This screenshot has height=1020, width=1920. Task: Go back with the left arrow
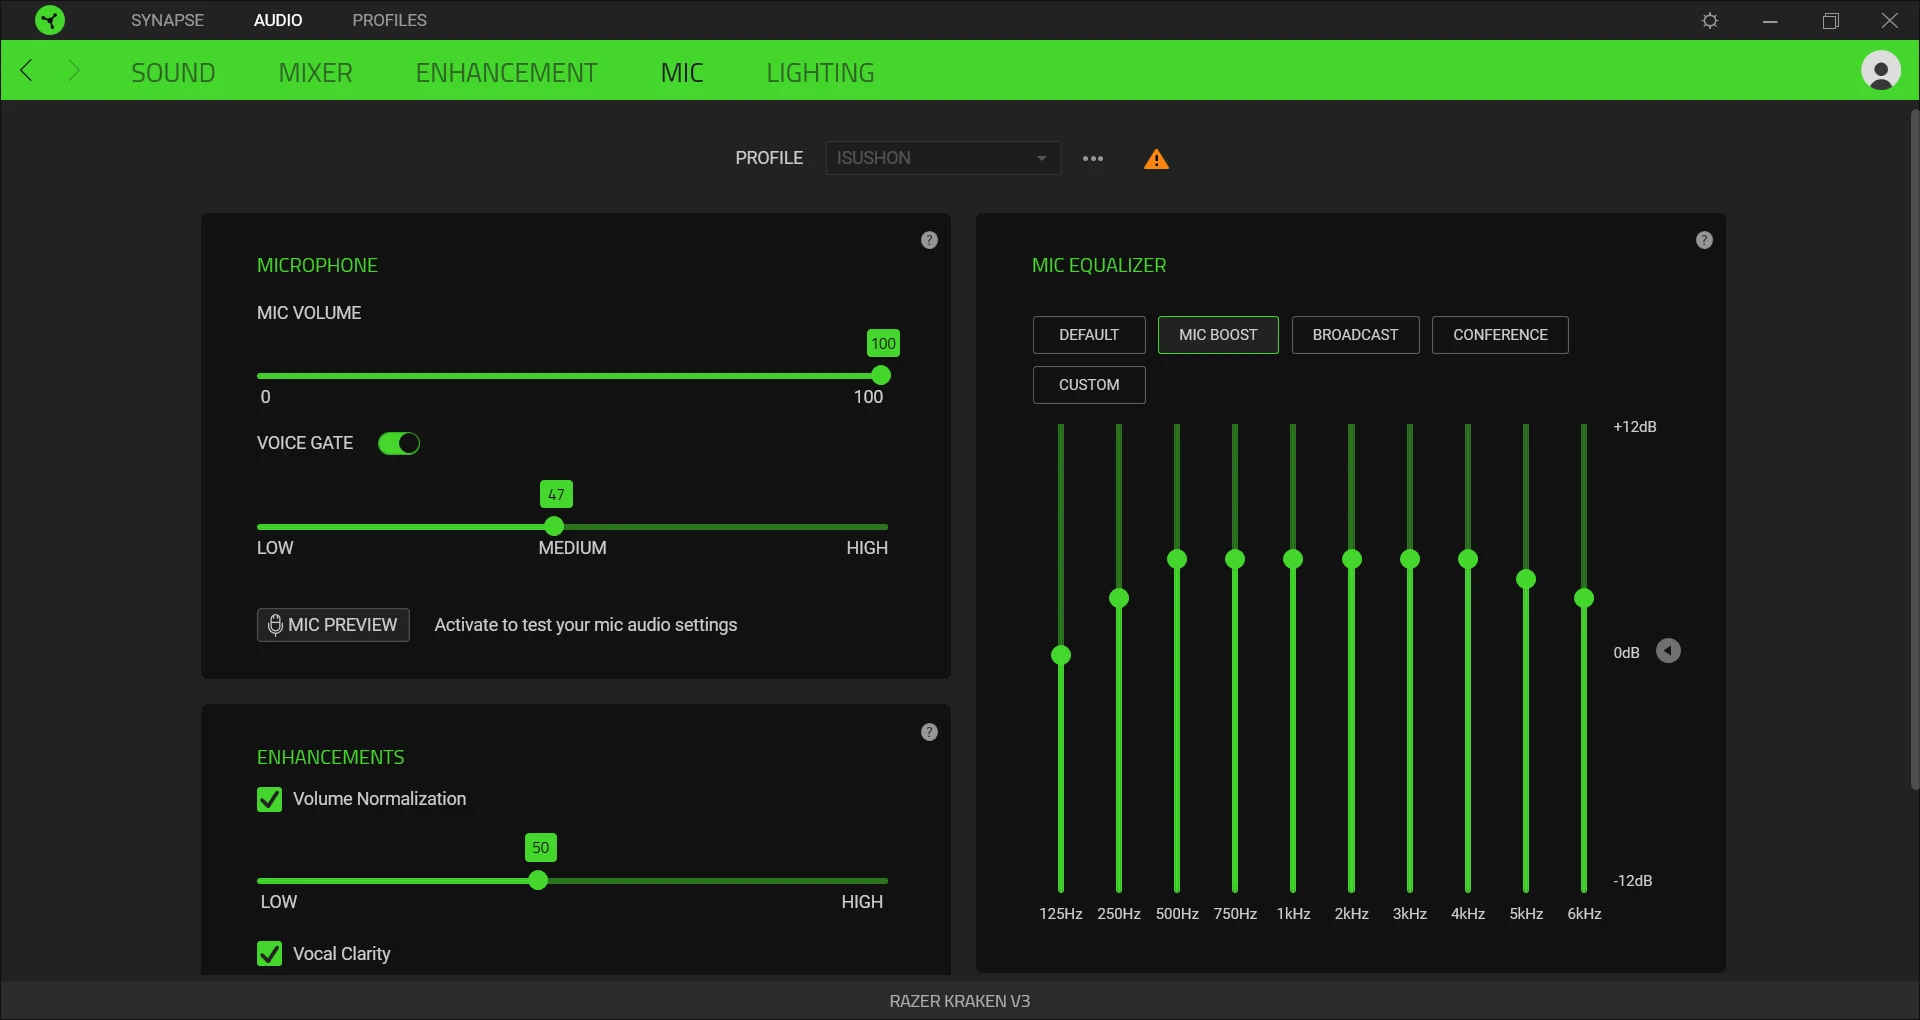27,70
